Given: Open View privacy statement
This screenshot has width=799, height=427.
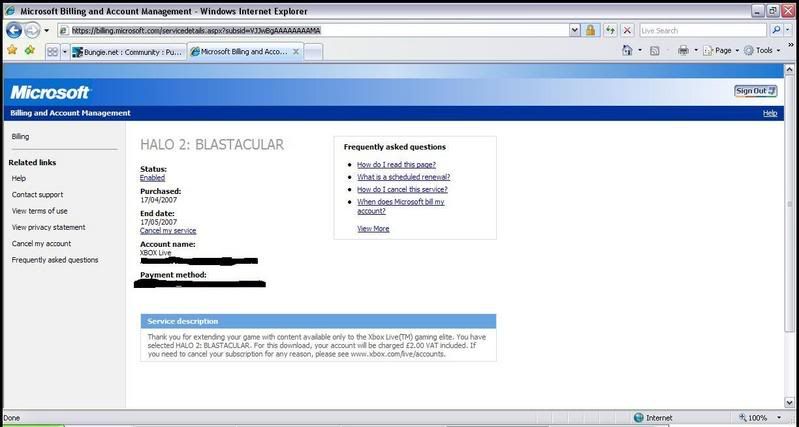Looking at the screenshot, I should (x=48, y=227).
